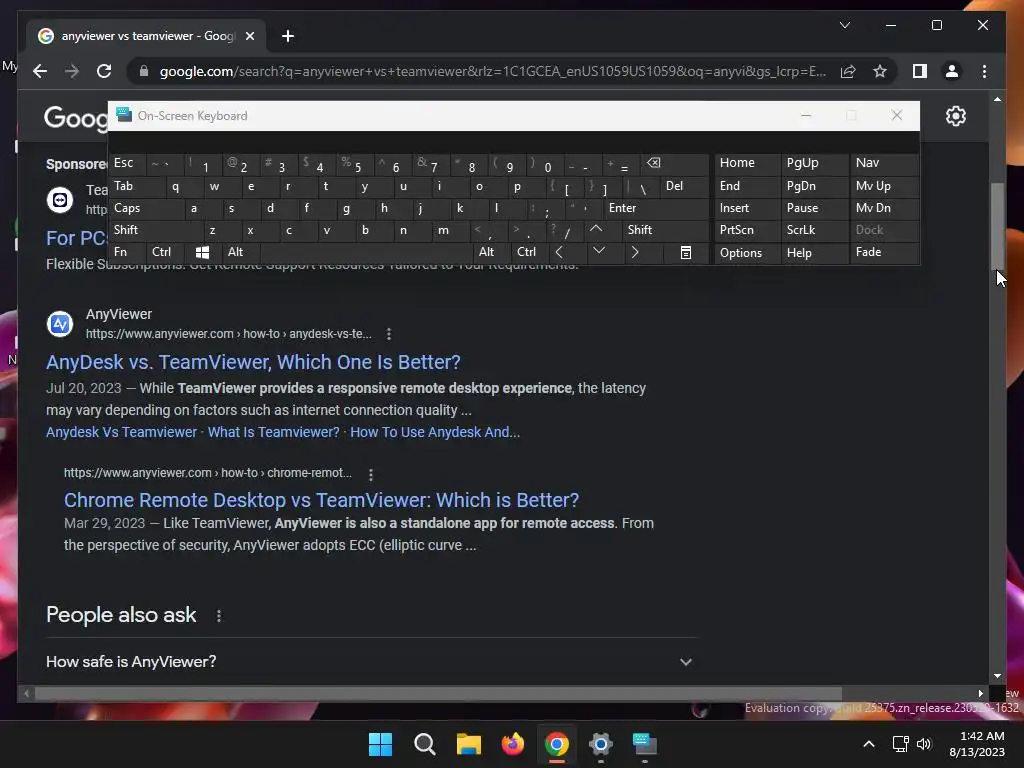The height and width of the screenshot is (768, 1024).
Task: Tap the context menu key on keyboard
Action: 685,252
